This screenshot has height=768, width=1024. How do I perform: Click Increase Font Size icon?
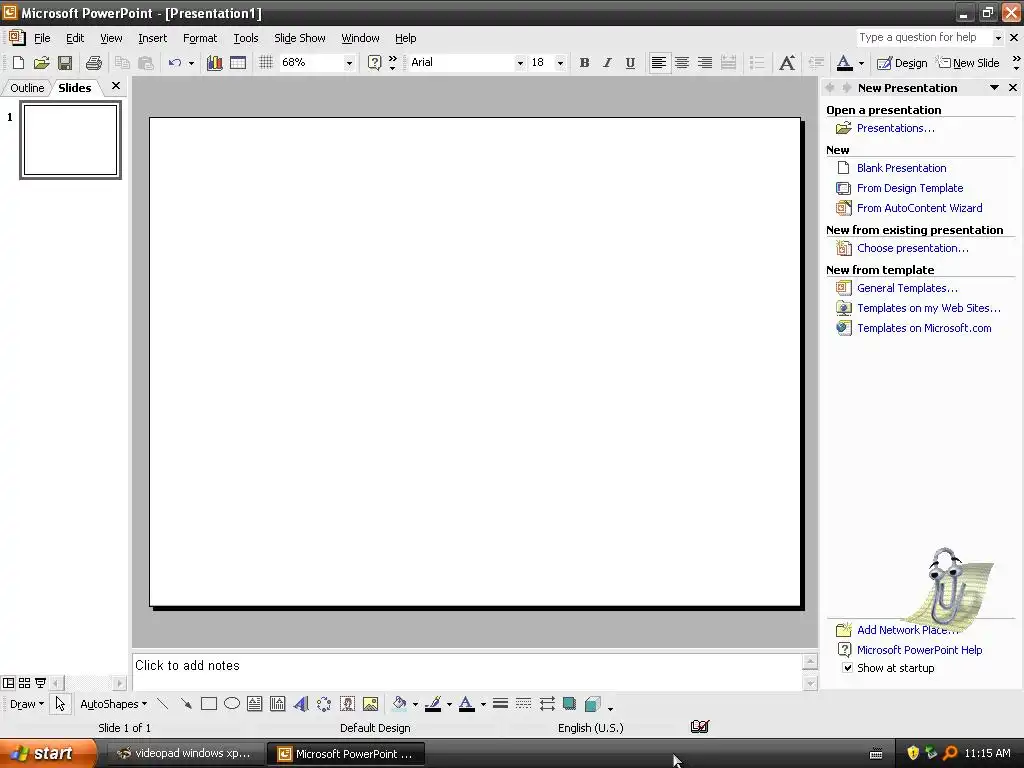point(787,63)
